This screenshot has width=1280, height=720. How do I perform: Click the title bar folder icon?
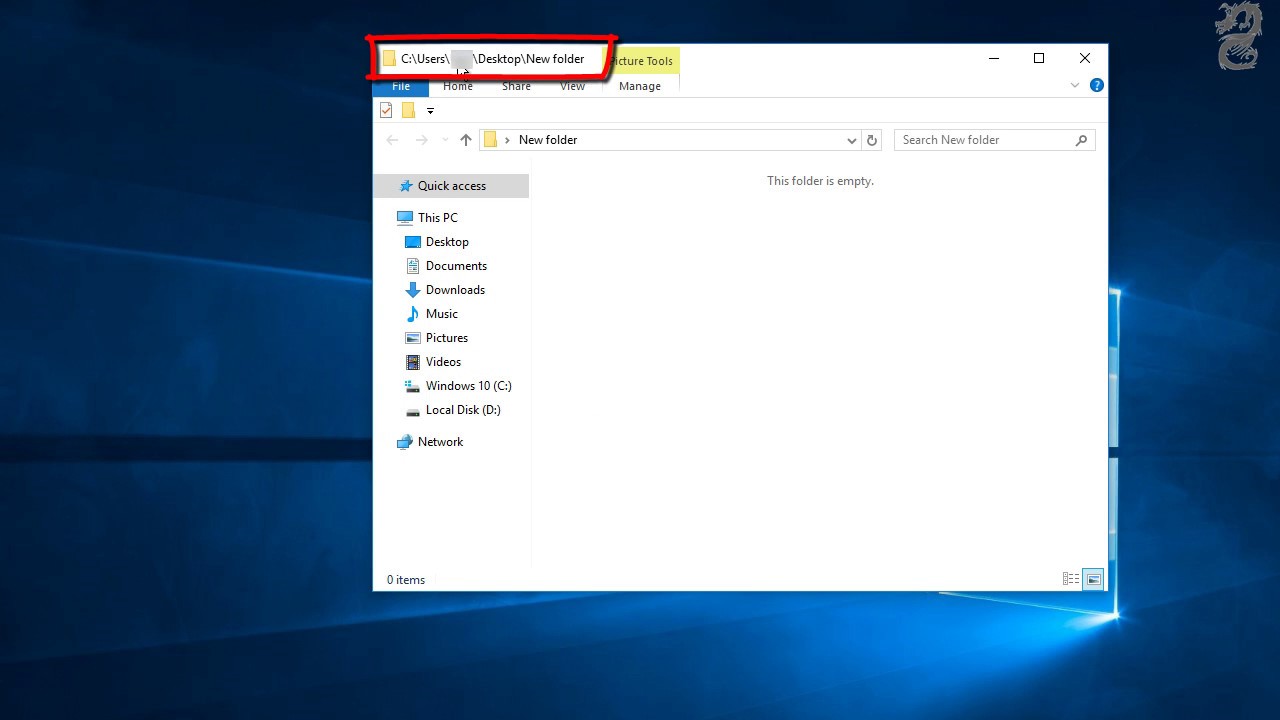click(x=389, y=59)
